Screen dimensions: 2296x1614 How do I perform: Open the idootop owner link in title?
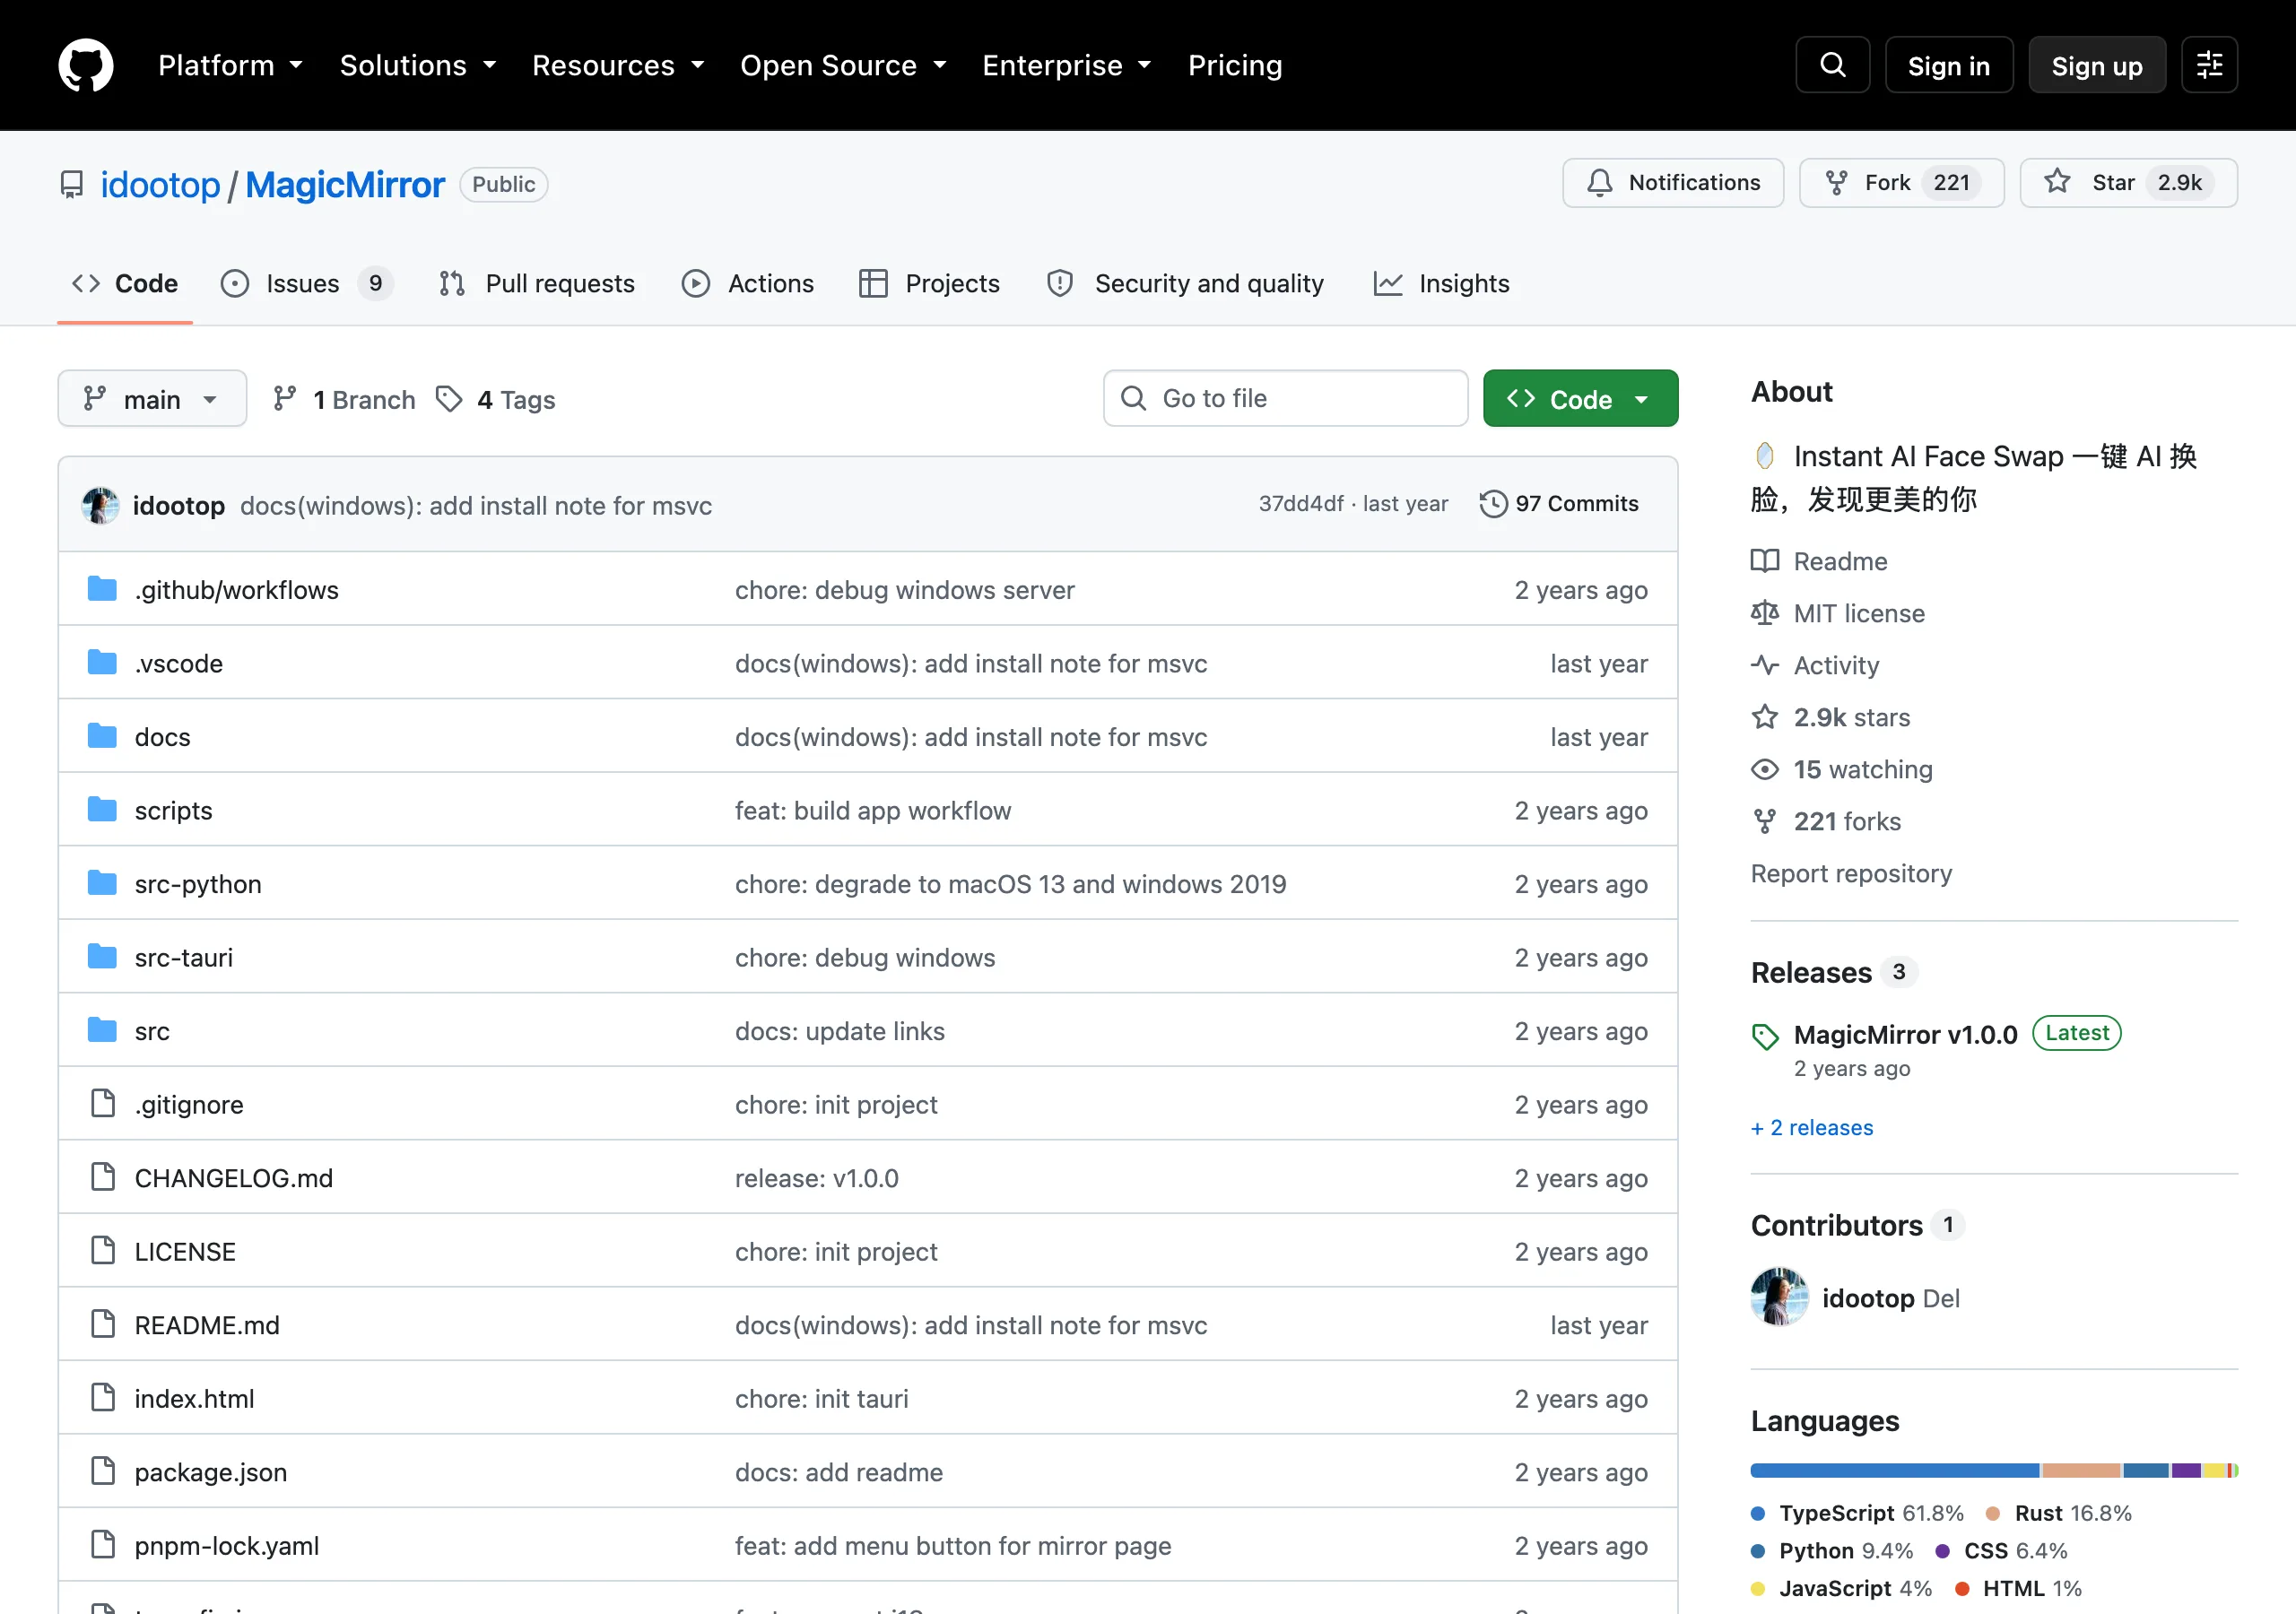(160, 185)
